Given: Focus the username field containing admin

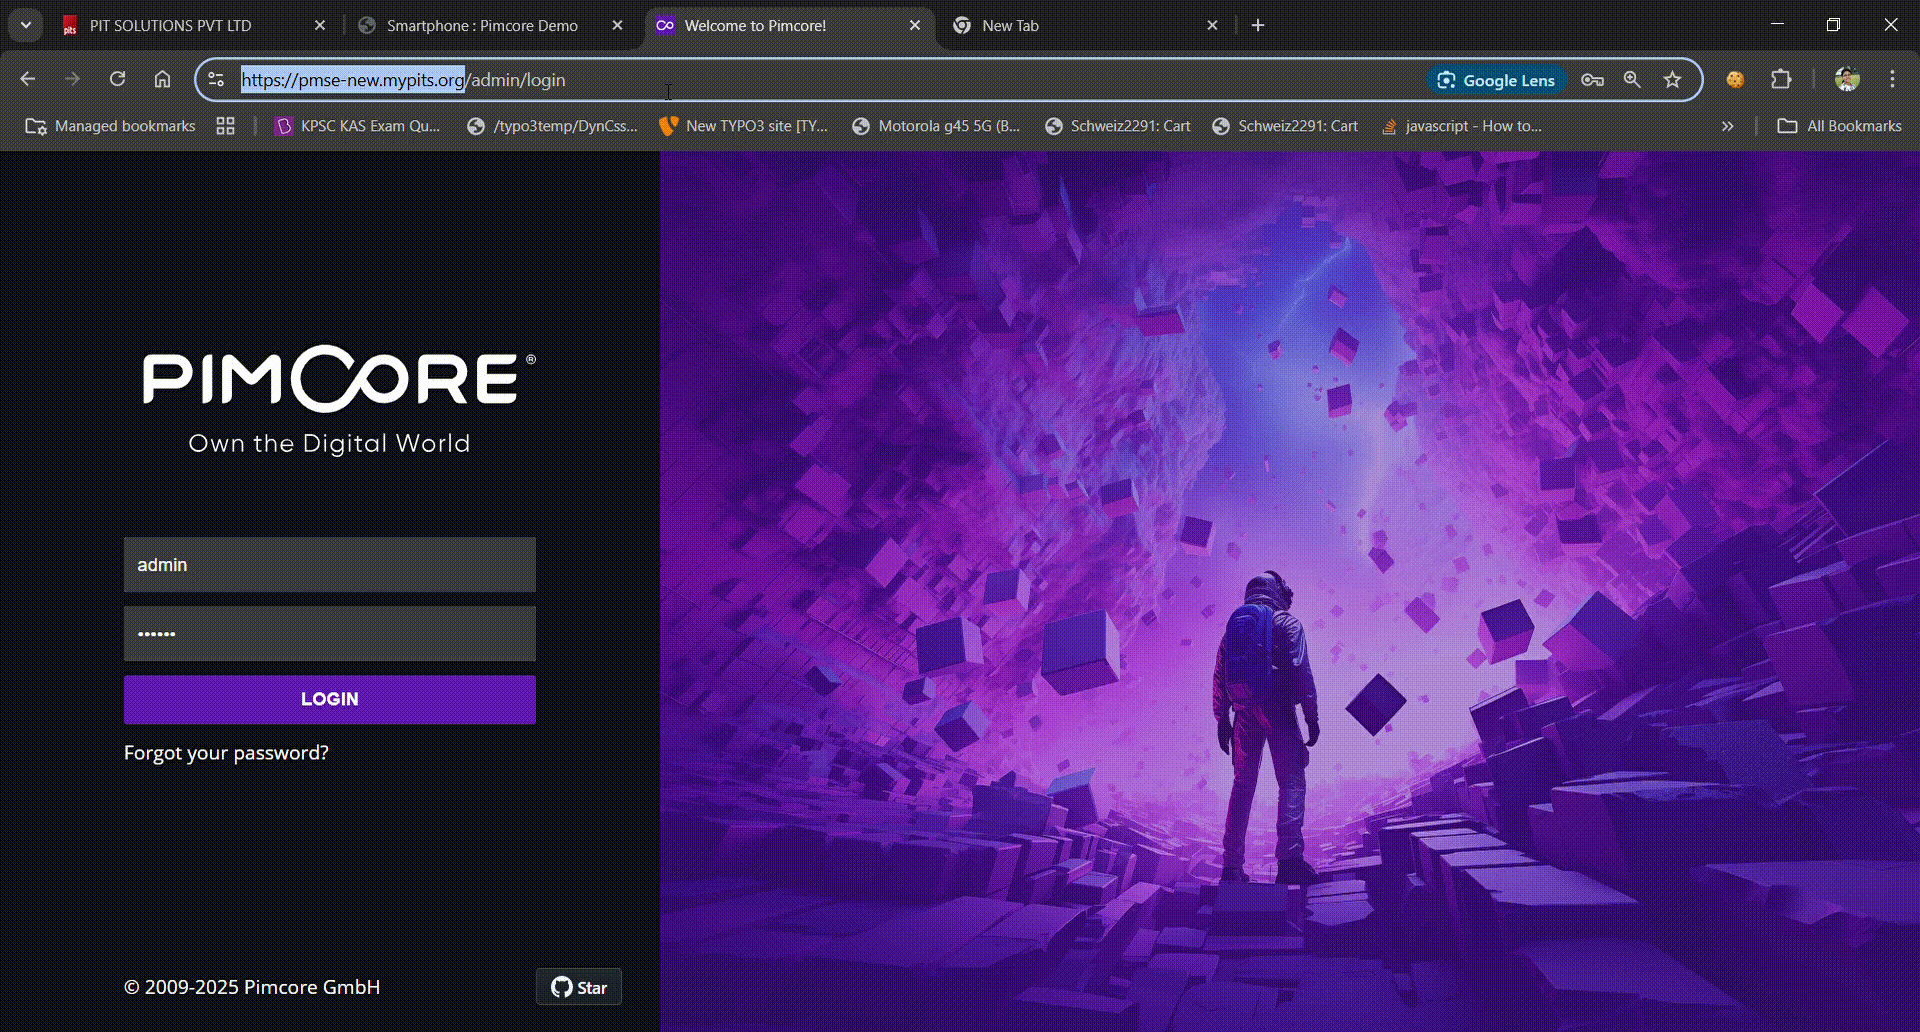Looking at the screenshot, I should [329, 565].
